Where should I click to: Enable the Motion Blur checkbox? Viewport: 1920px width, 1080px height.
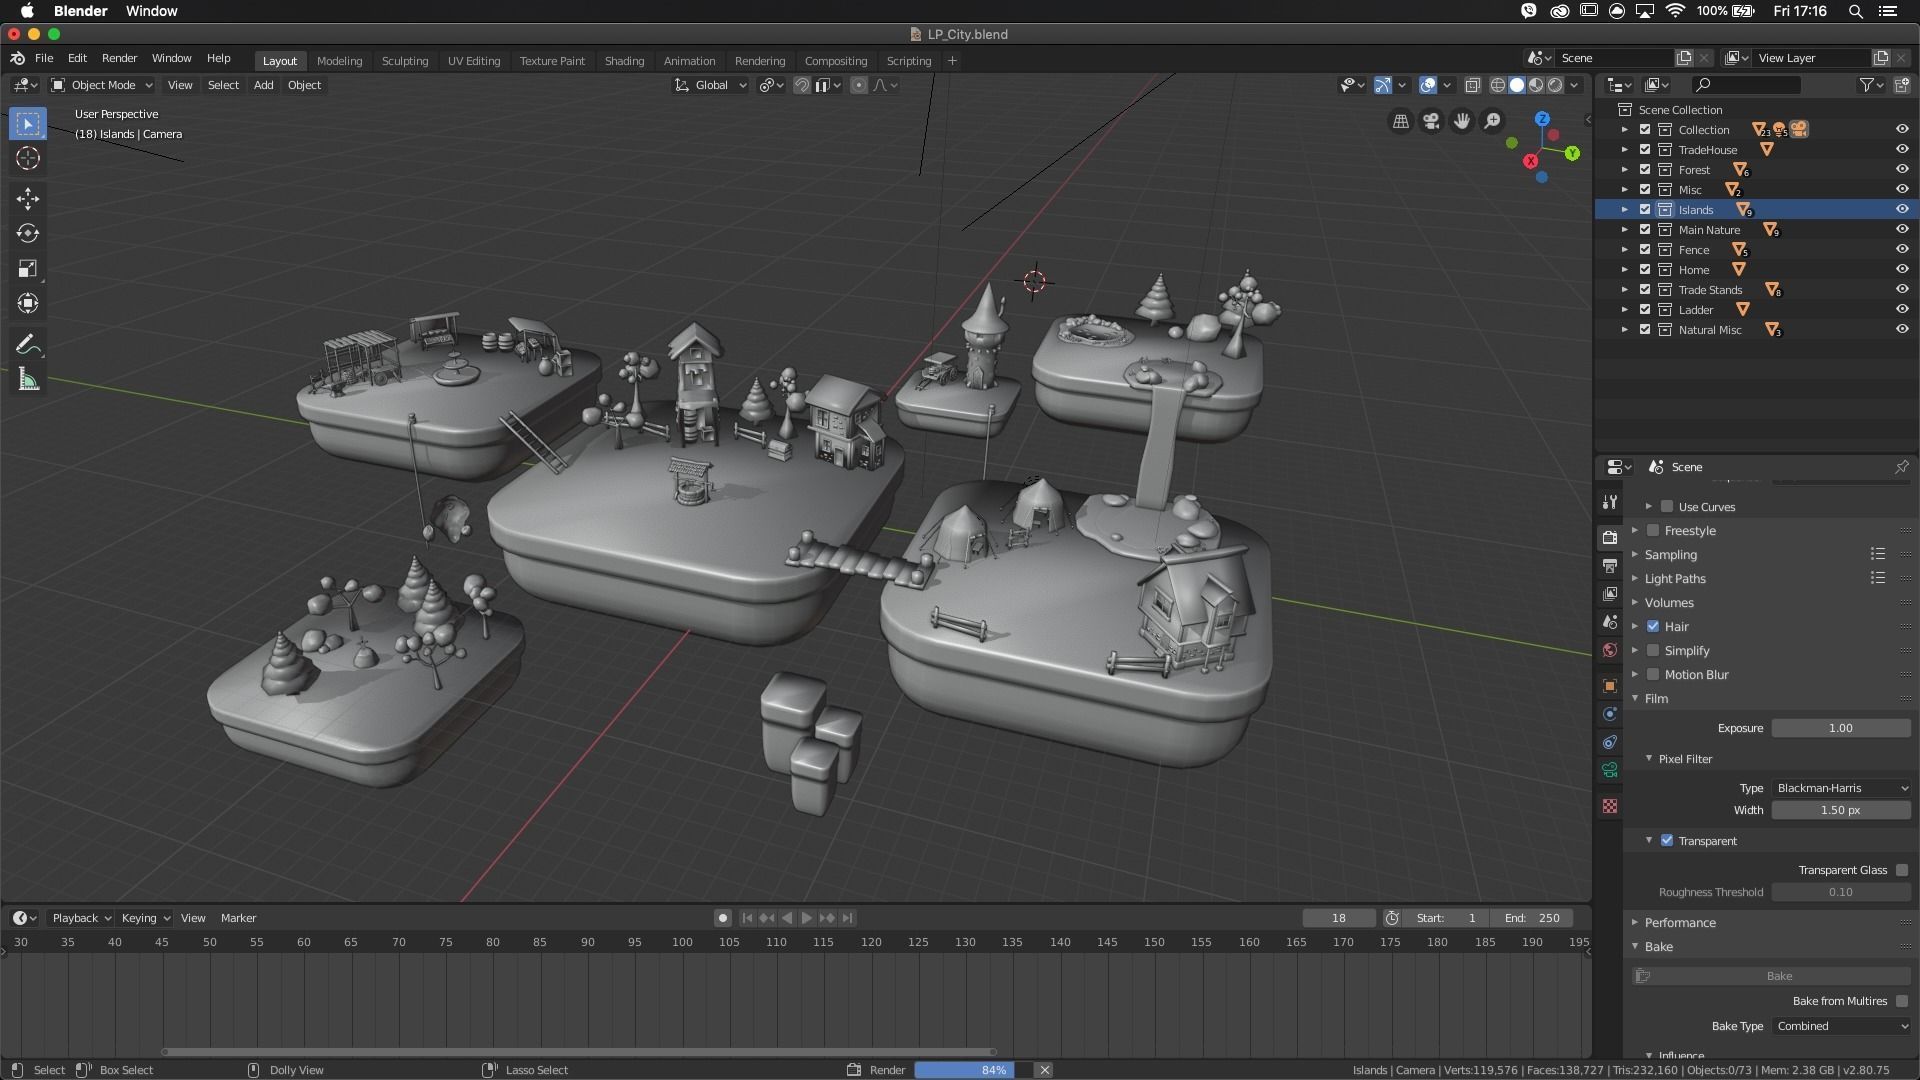(x=1653, y=674)
